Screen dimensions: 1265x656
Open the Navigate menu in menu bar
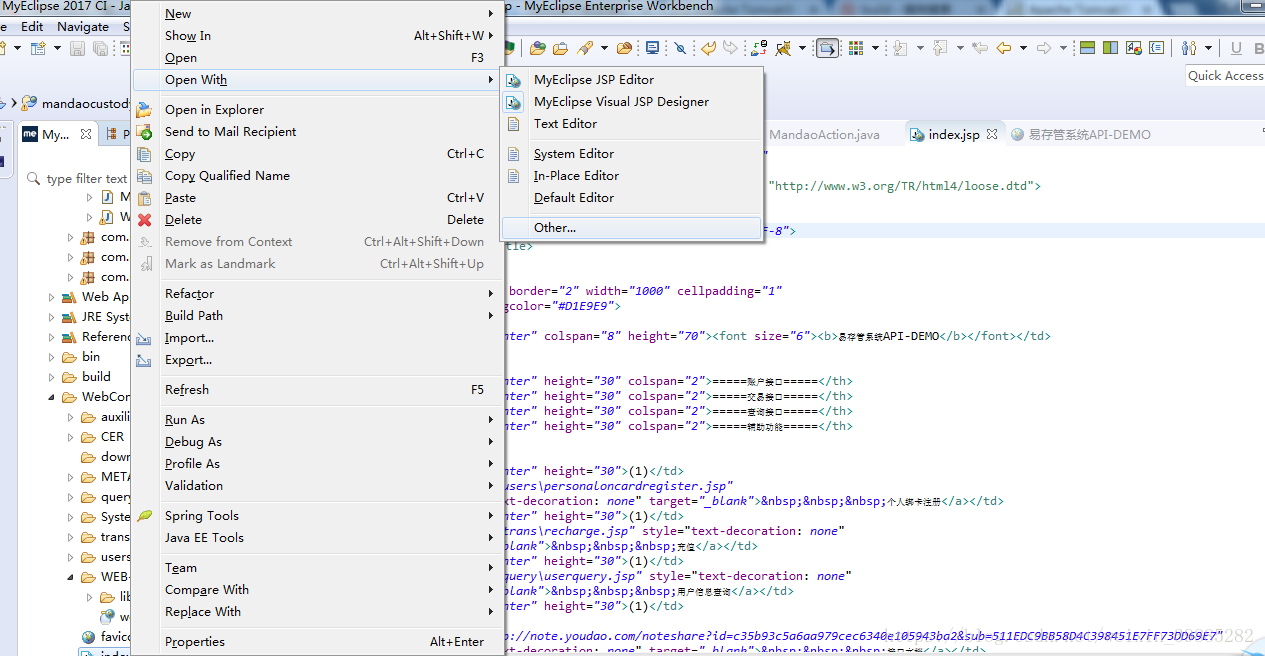(83, 27)
